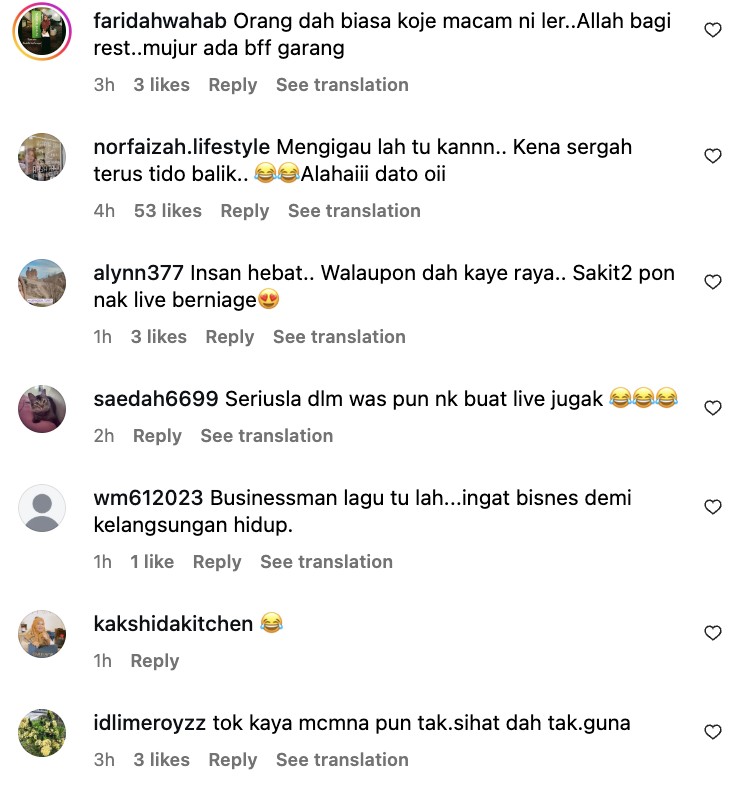Like norfaizah.lifestyle's comment with heart icon

click(x=713, y=156)
